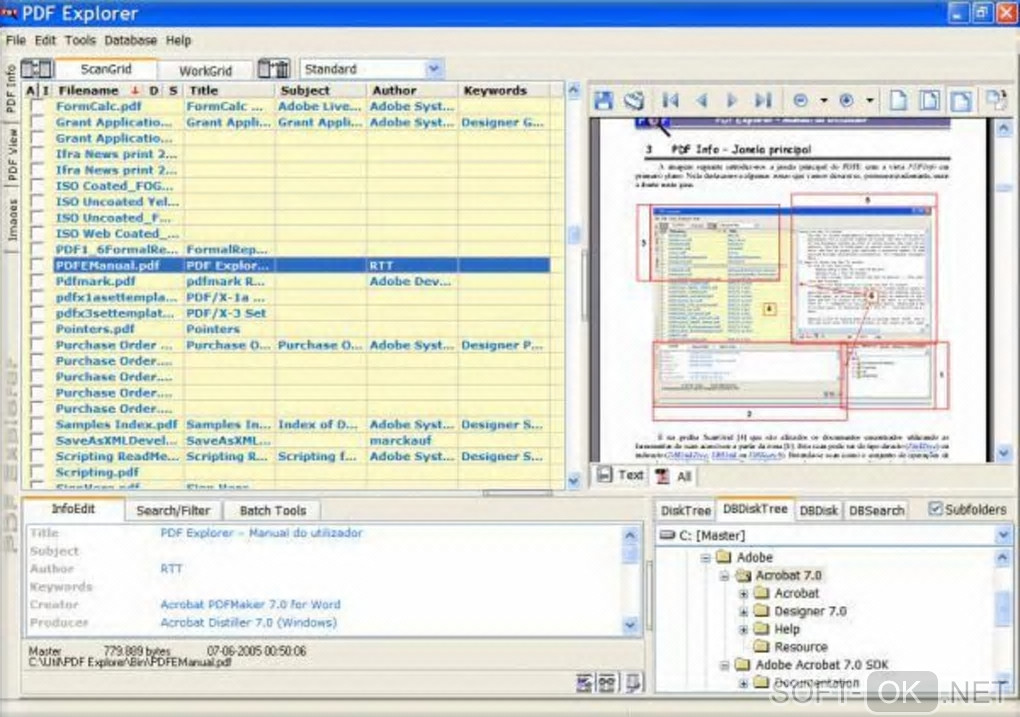The width and height of the screenshot is (1020, 717).
Task: Switch to DBSearch tab
Action: pyautogui.click(x=877, y=511)
